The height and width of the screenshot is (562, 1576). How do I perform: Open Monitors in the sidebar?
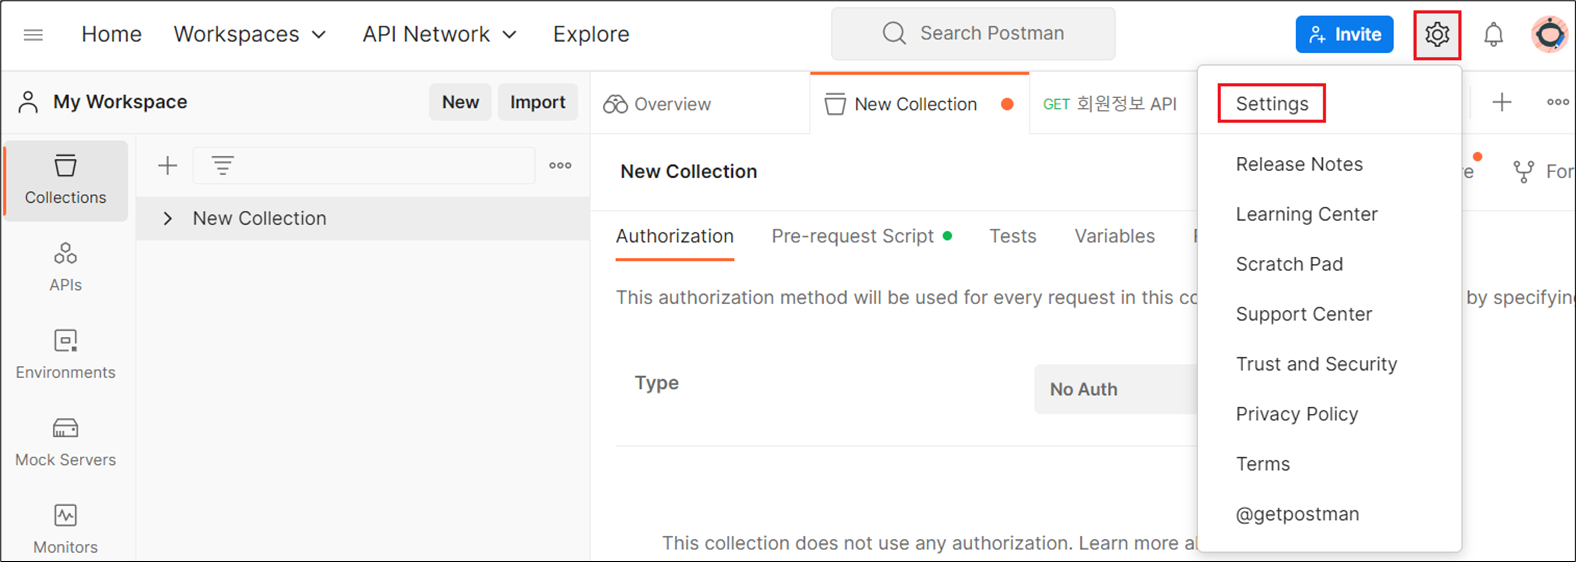coord(66,530)
